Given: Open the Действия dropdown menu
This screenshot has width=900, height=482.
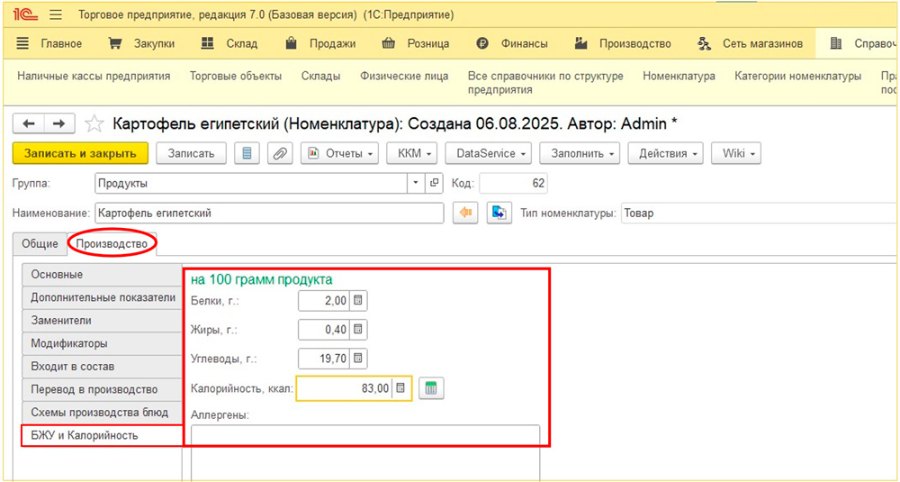Looking at the screenshot, I should [666, 153].
